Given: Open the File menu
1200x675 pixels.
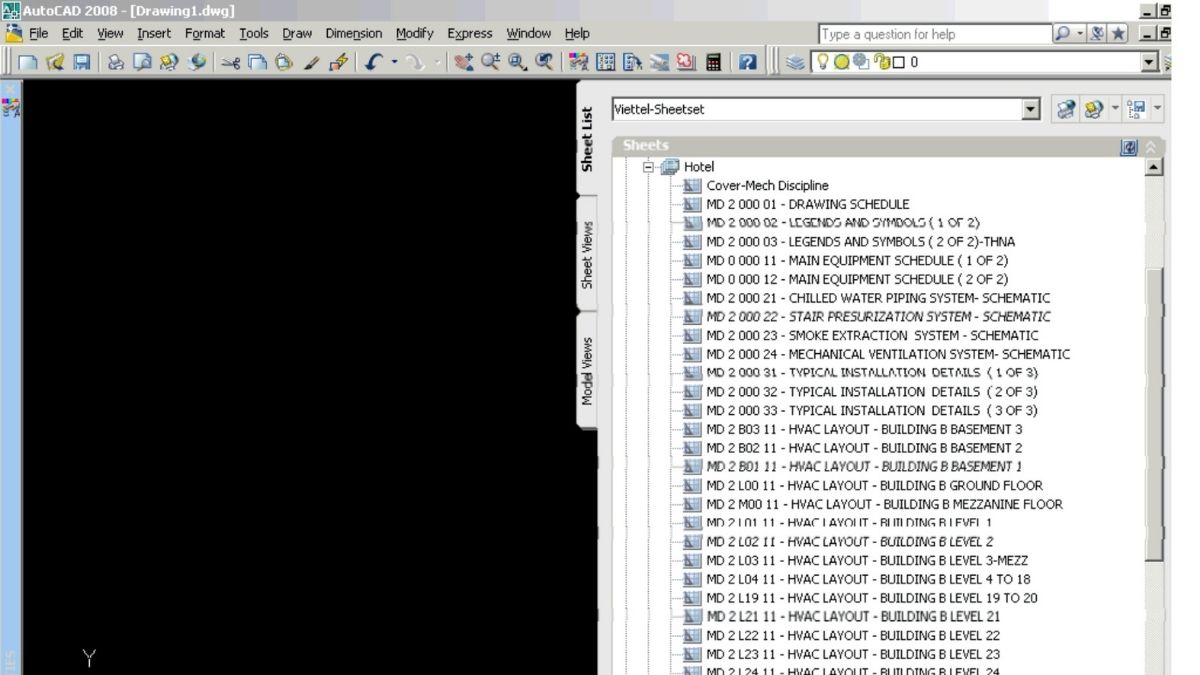Looking at the screenshot, I should [x=38, y=33].
